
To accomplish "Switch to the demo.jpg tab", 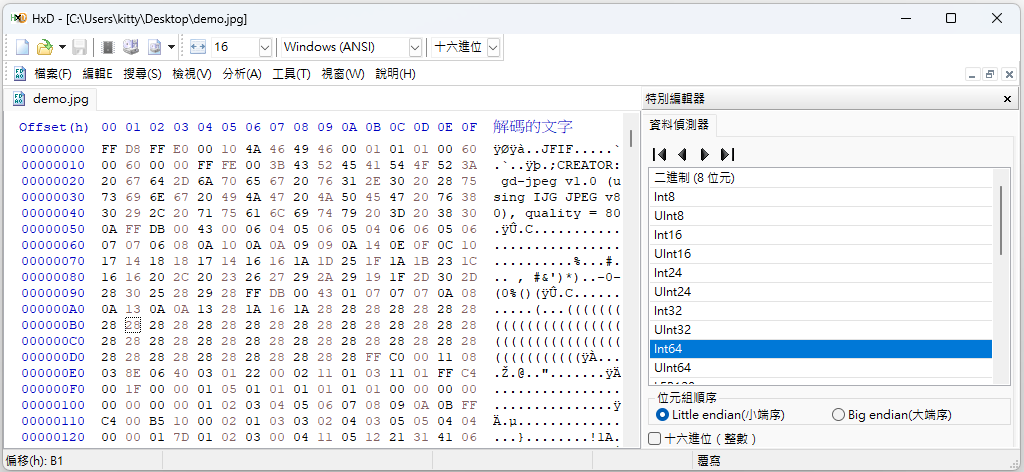I will click(51, 100).
